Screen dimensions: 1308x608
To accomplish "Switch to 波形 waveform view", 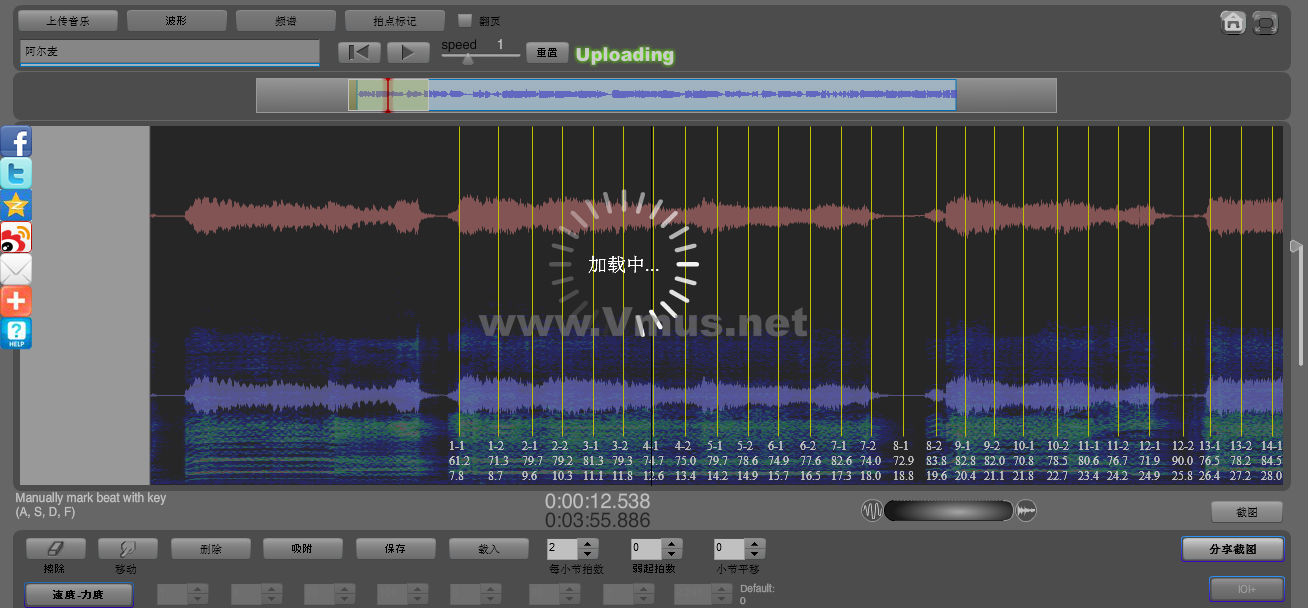I will (176, 21).
